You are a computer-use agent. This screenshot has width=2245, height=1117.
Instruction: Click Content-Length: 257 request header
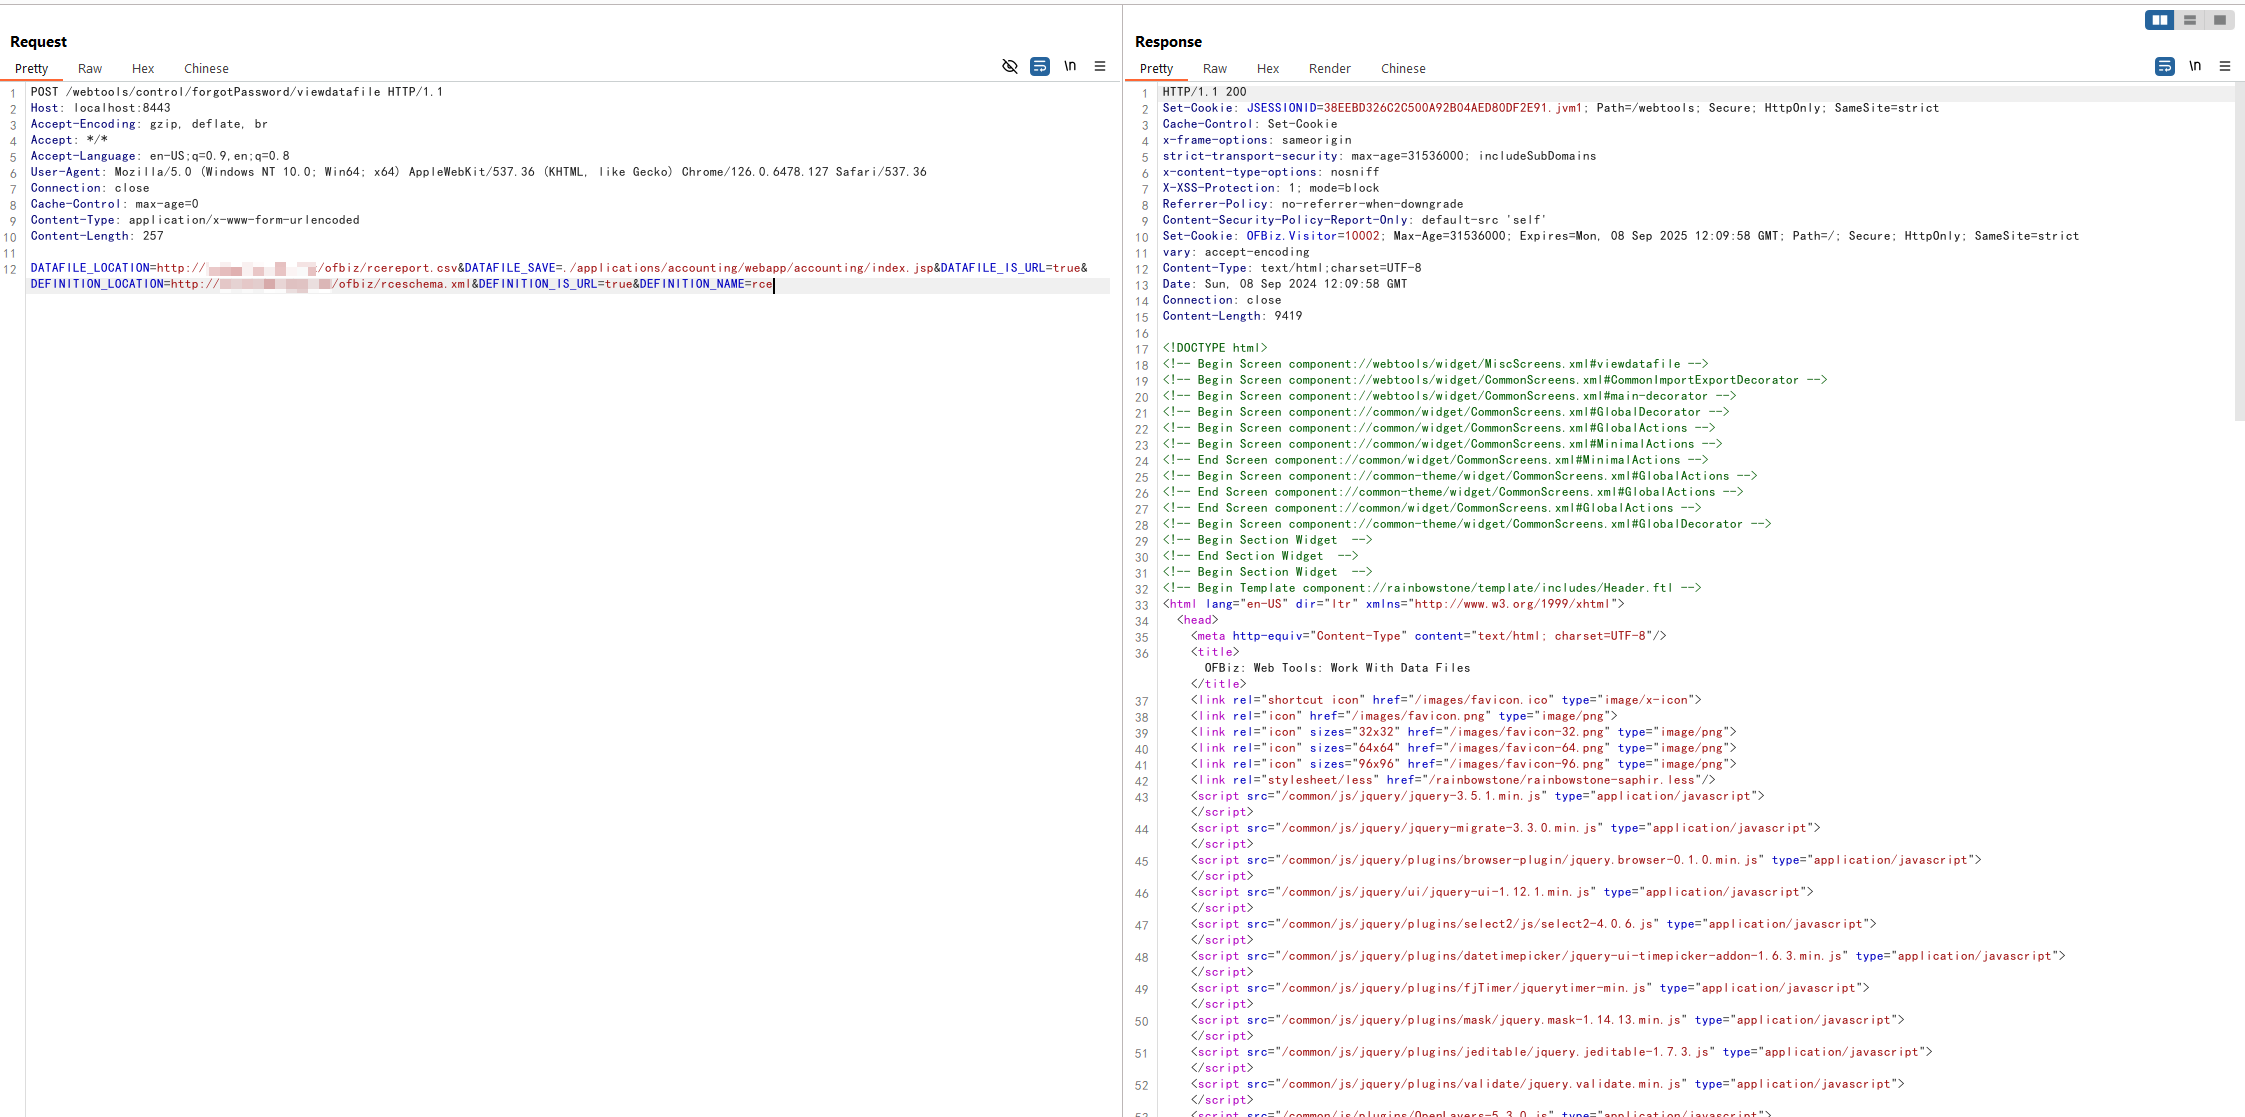(97, 236)
